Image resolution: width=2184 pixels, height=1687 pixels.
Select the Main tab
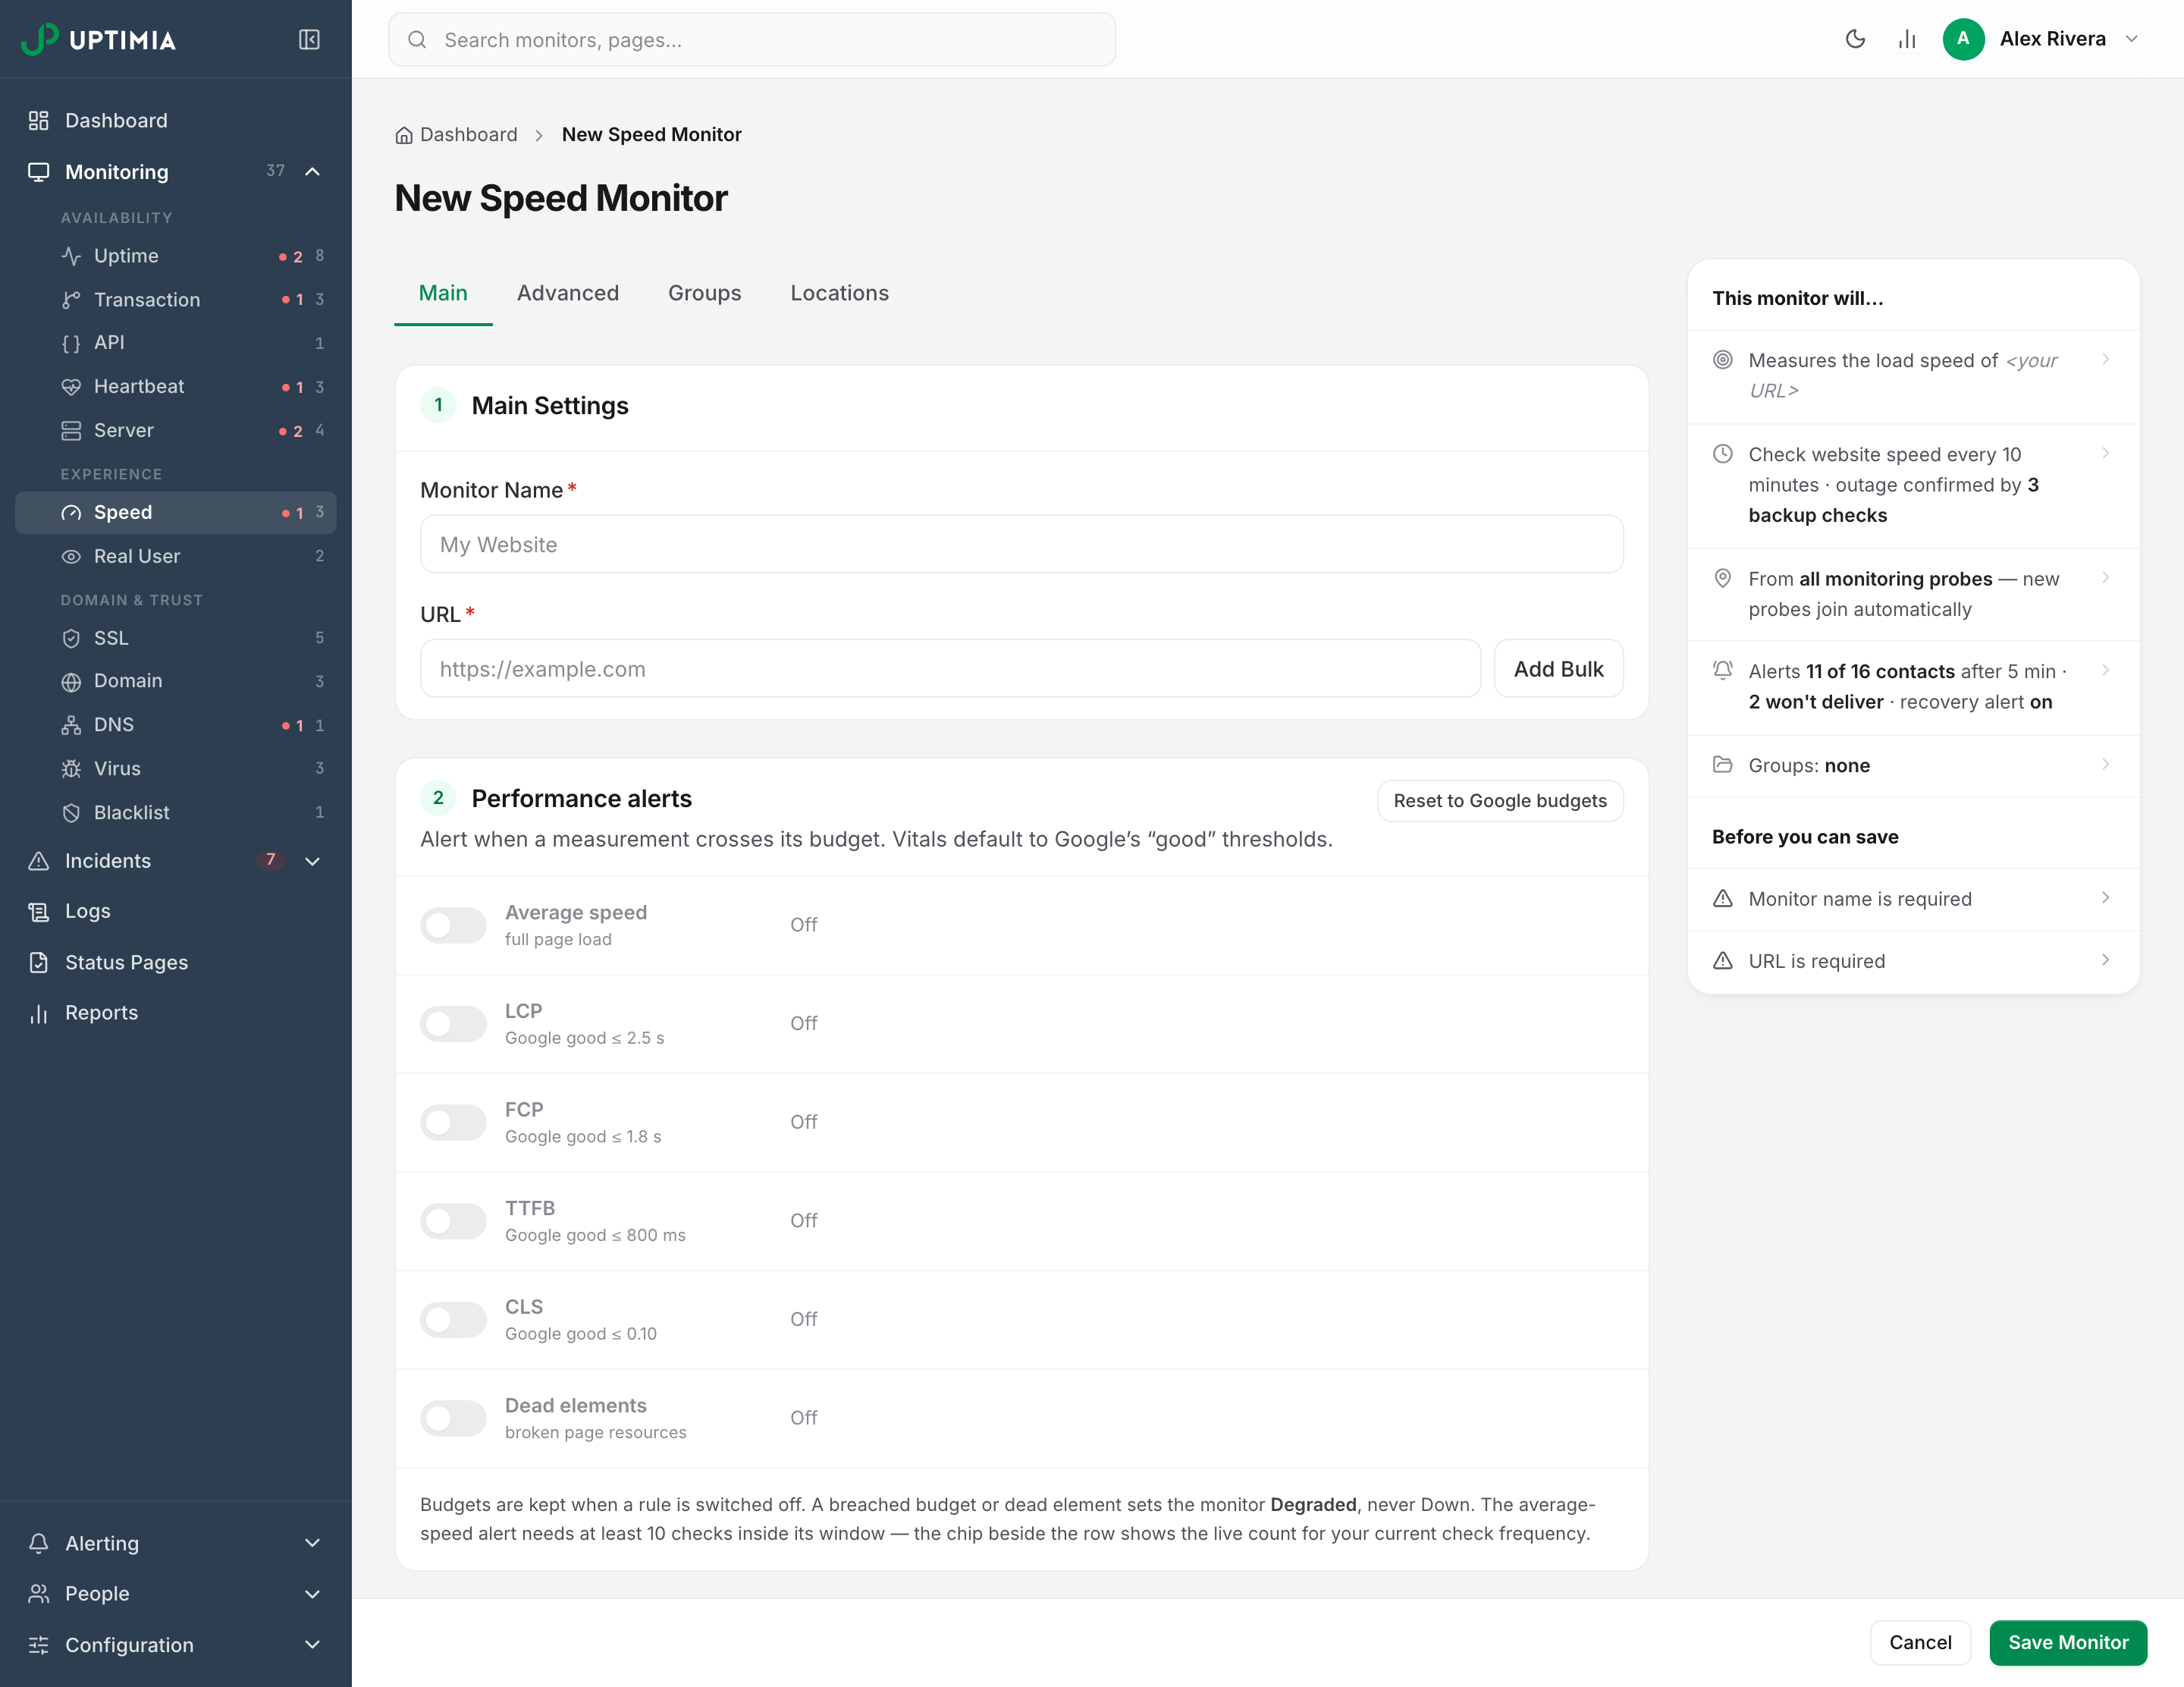[443, 293]
